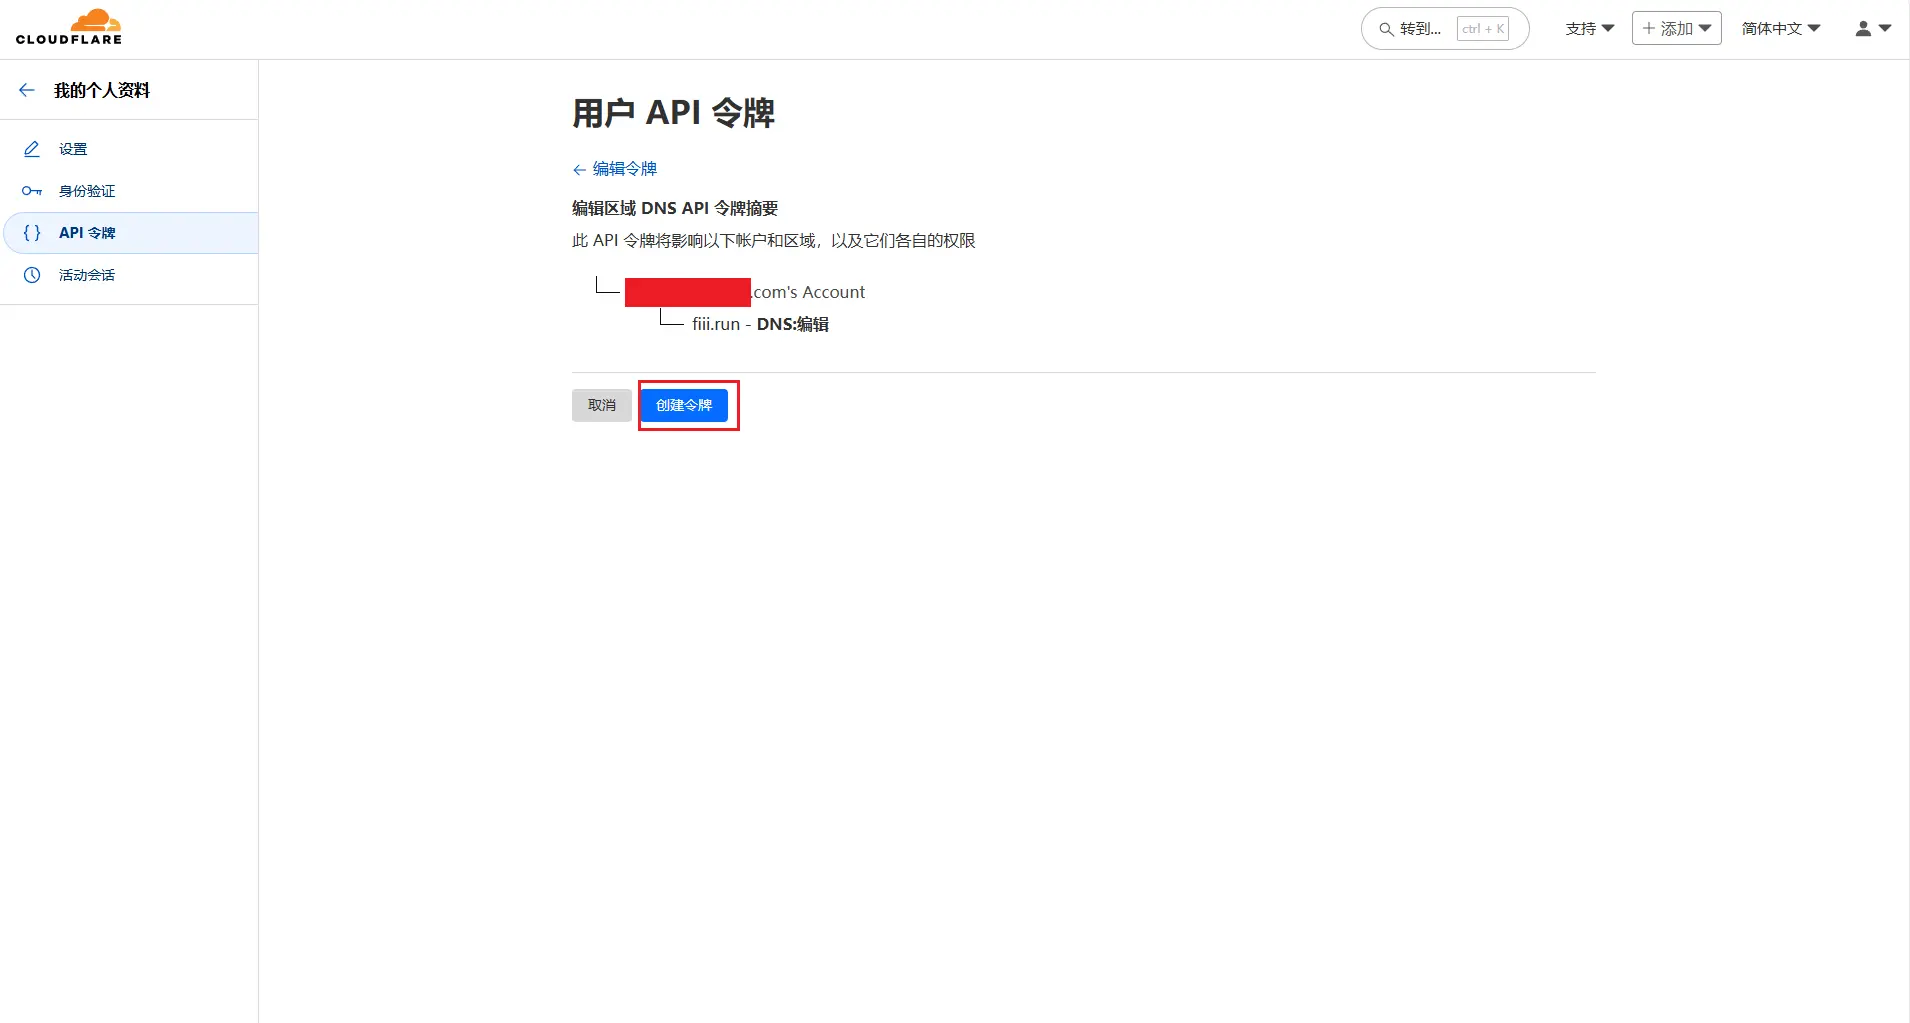The height and width of the screenshot is (1023, 1910).
Task: Click the 'fiii.run - DNS:编辑' entry
Action: pos(760,324)
